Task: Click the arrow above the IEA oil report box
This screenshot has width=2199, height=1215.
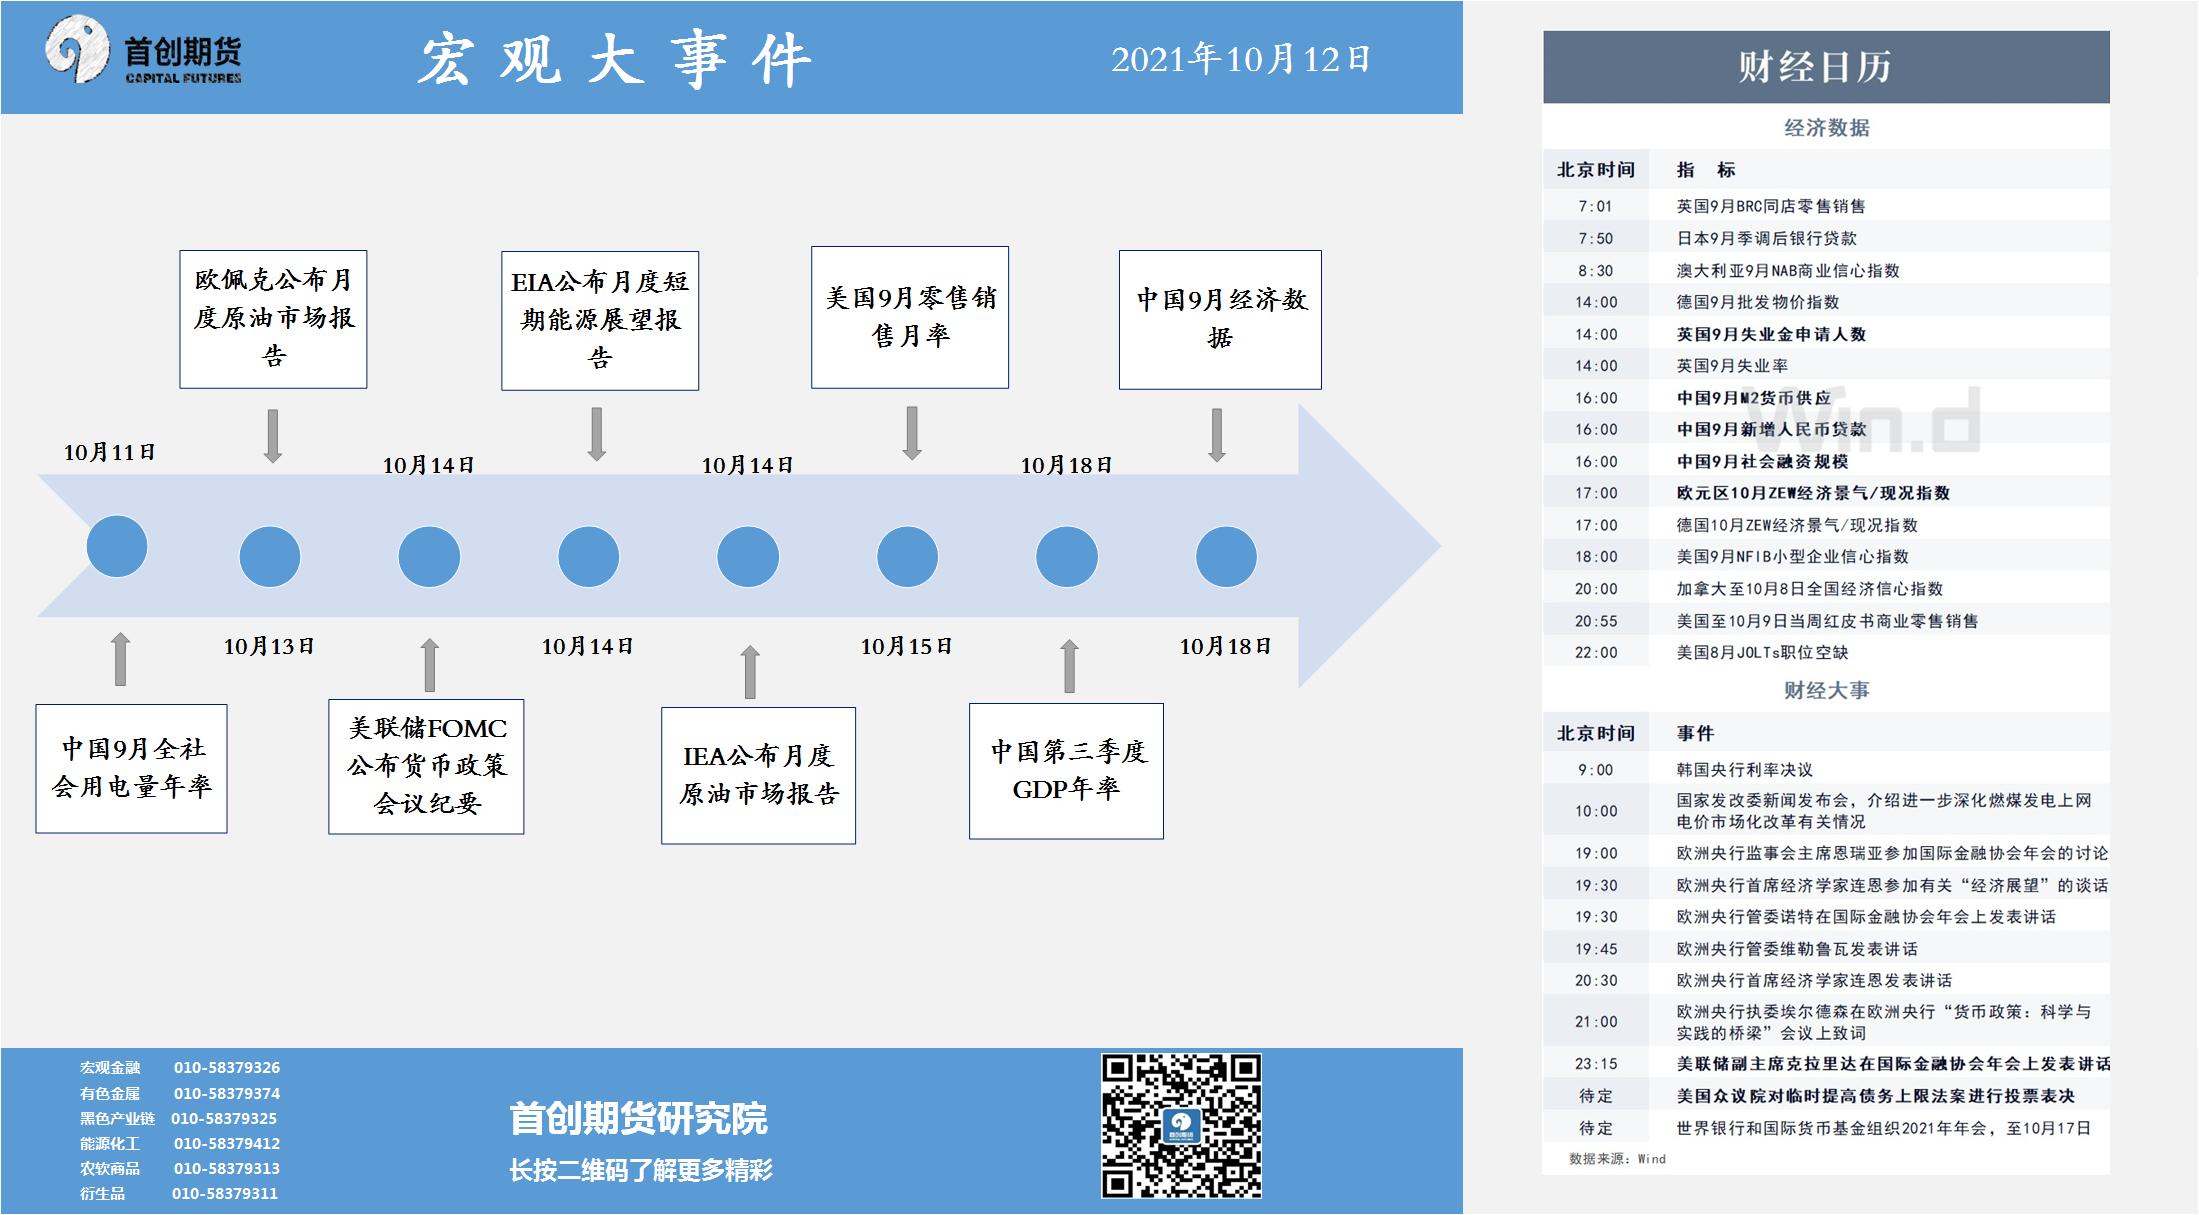Action: coord(750,671)
